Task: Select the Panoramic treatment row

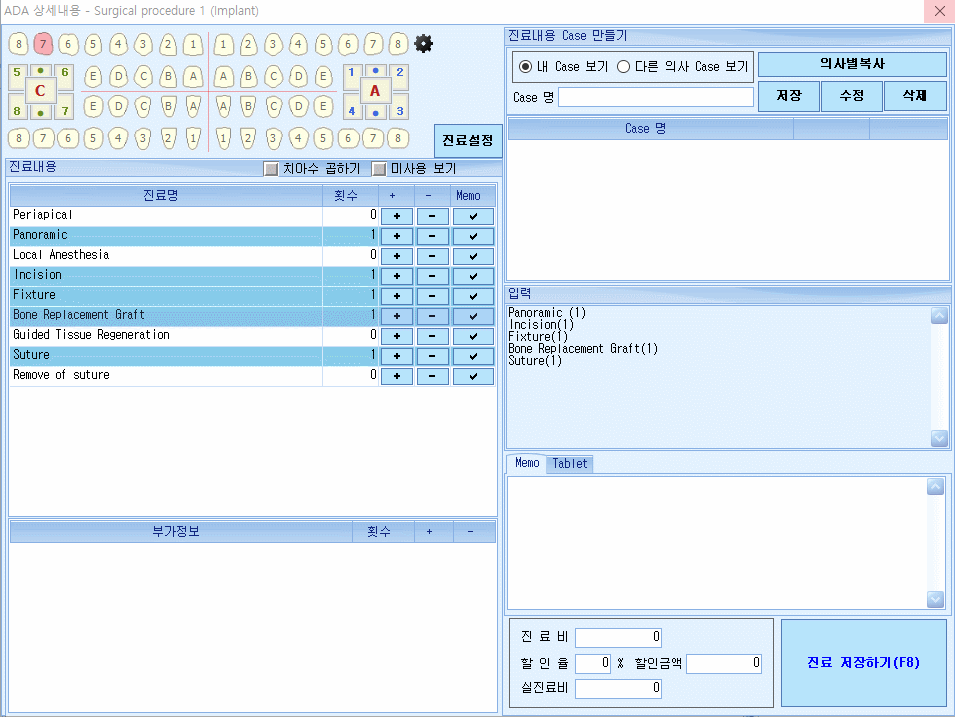Action: [253, 236]
